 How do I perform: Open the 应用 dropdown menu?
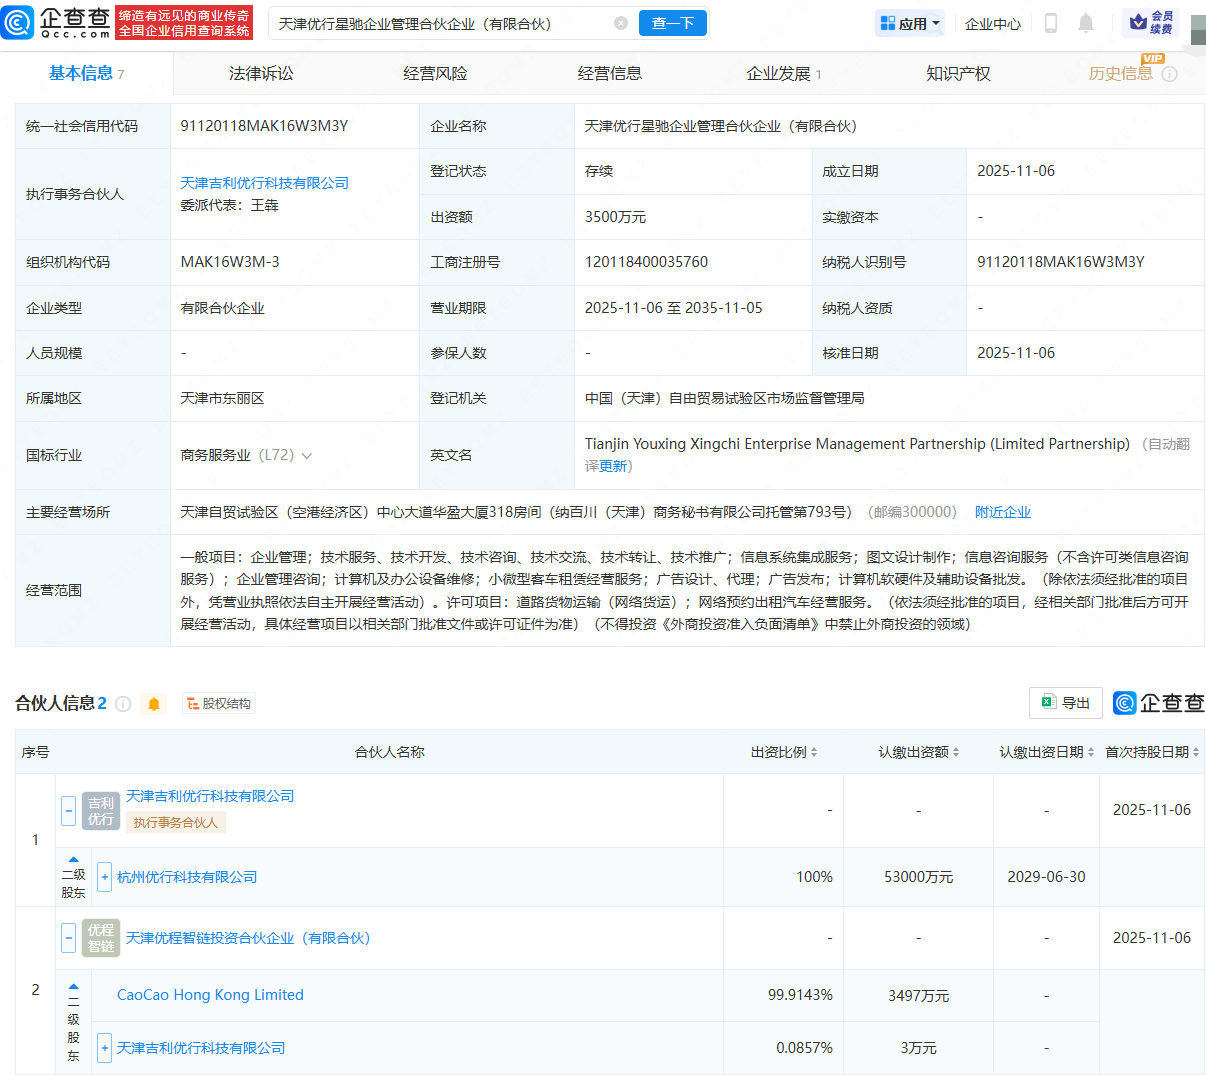pyautogui.click(x=909, y=23)
